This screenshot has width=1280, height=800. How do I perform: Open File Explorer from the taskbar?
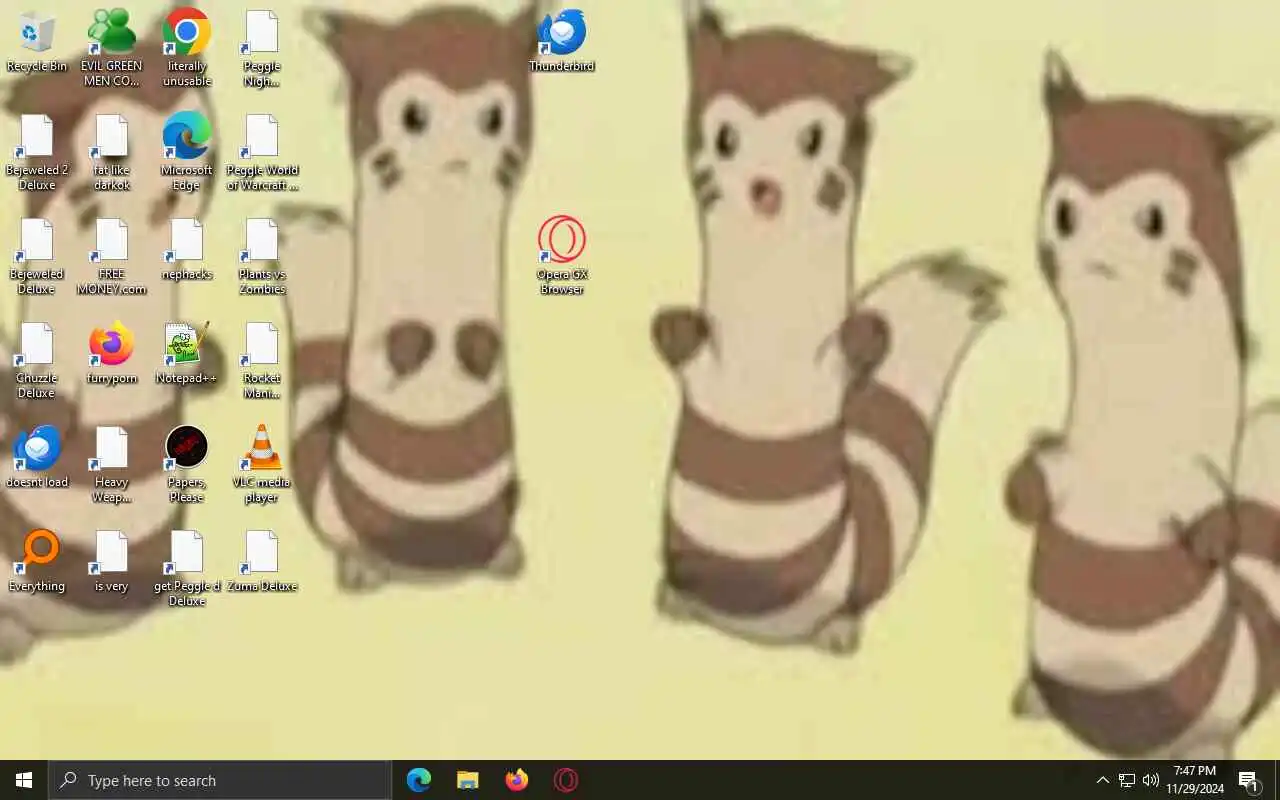click(x=468, y=780)
